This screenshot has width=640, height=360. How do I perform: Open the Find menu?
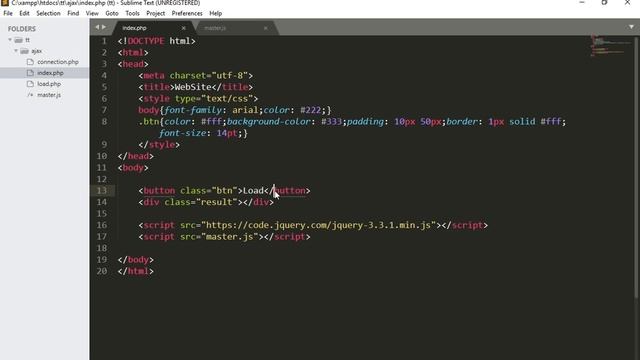[x=73, y=13]
